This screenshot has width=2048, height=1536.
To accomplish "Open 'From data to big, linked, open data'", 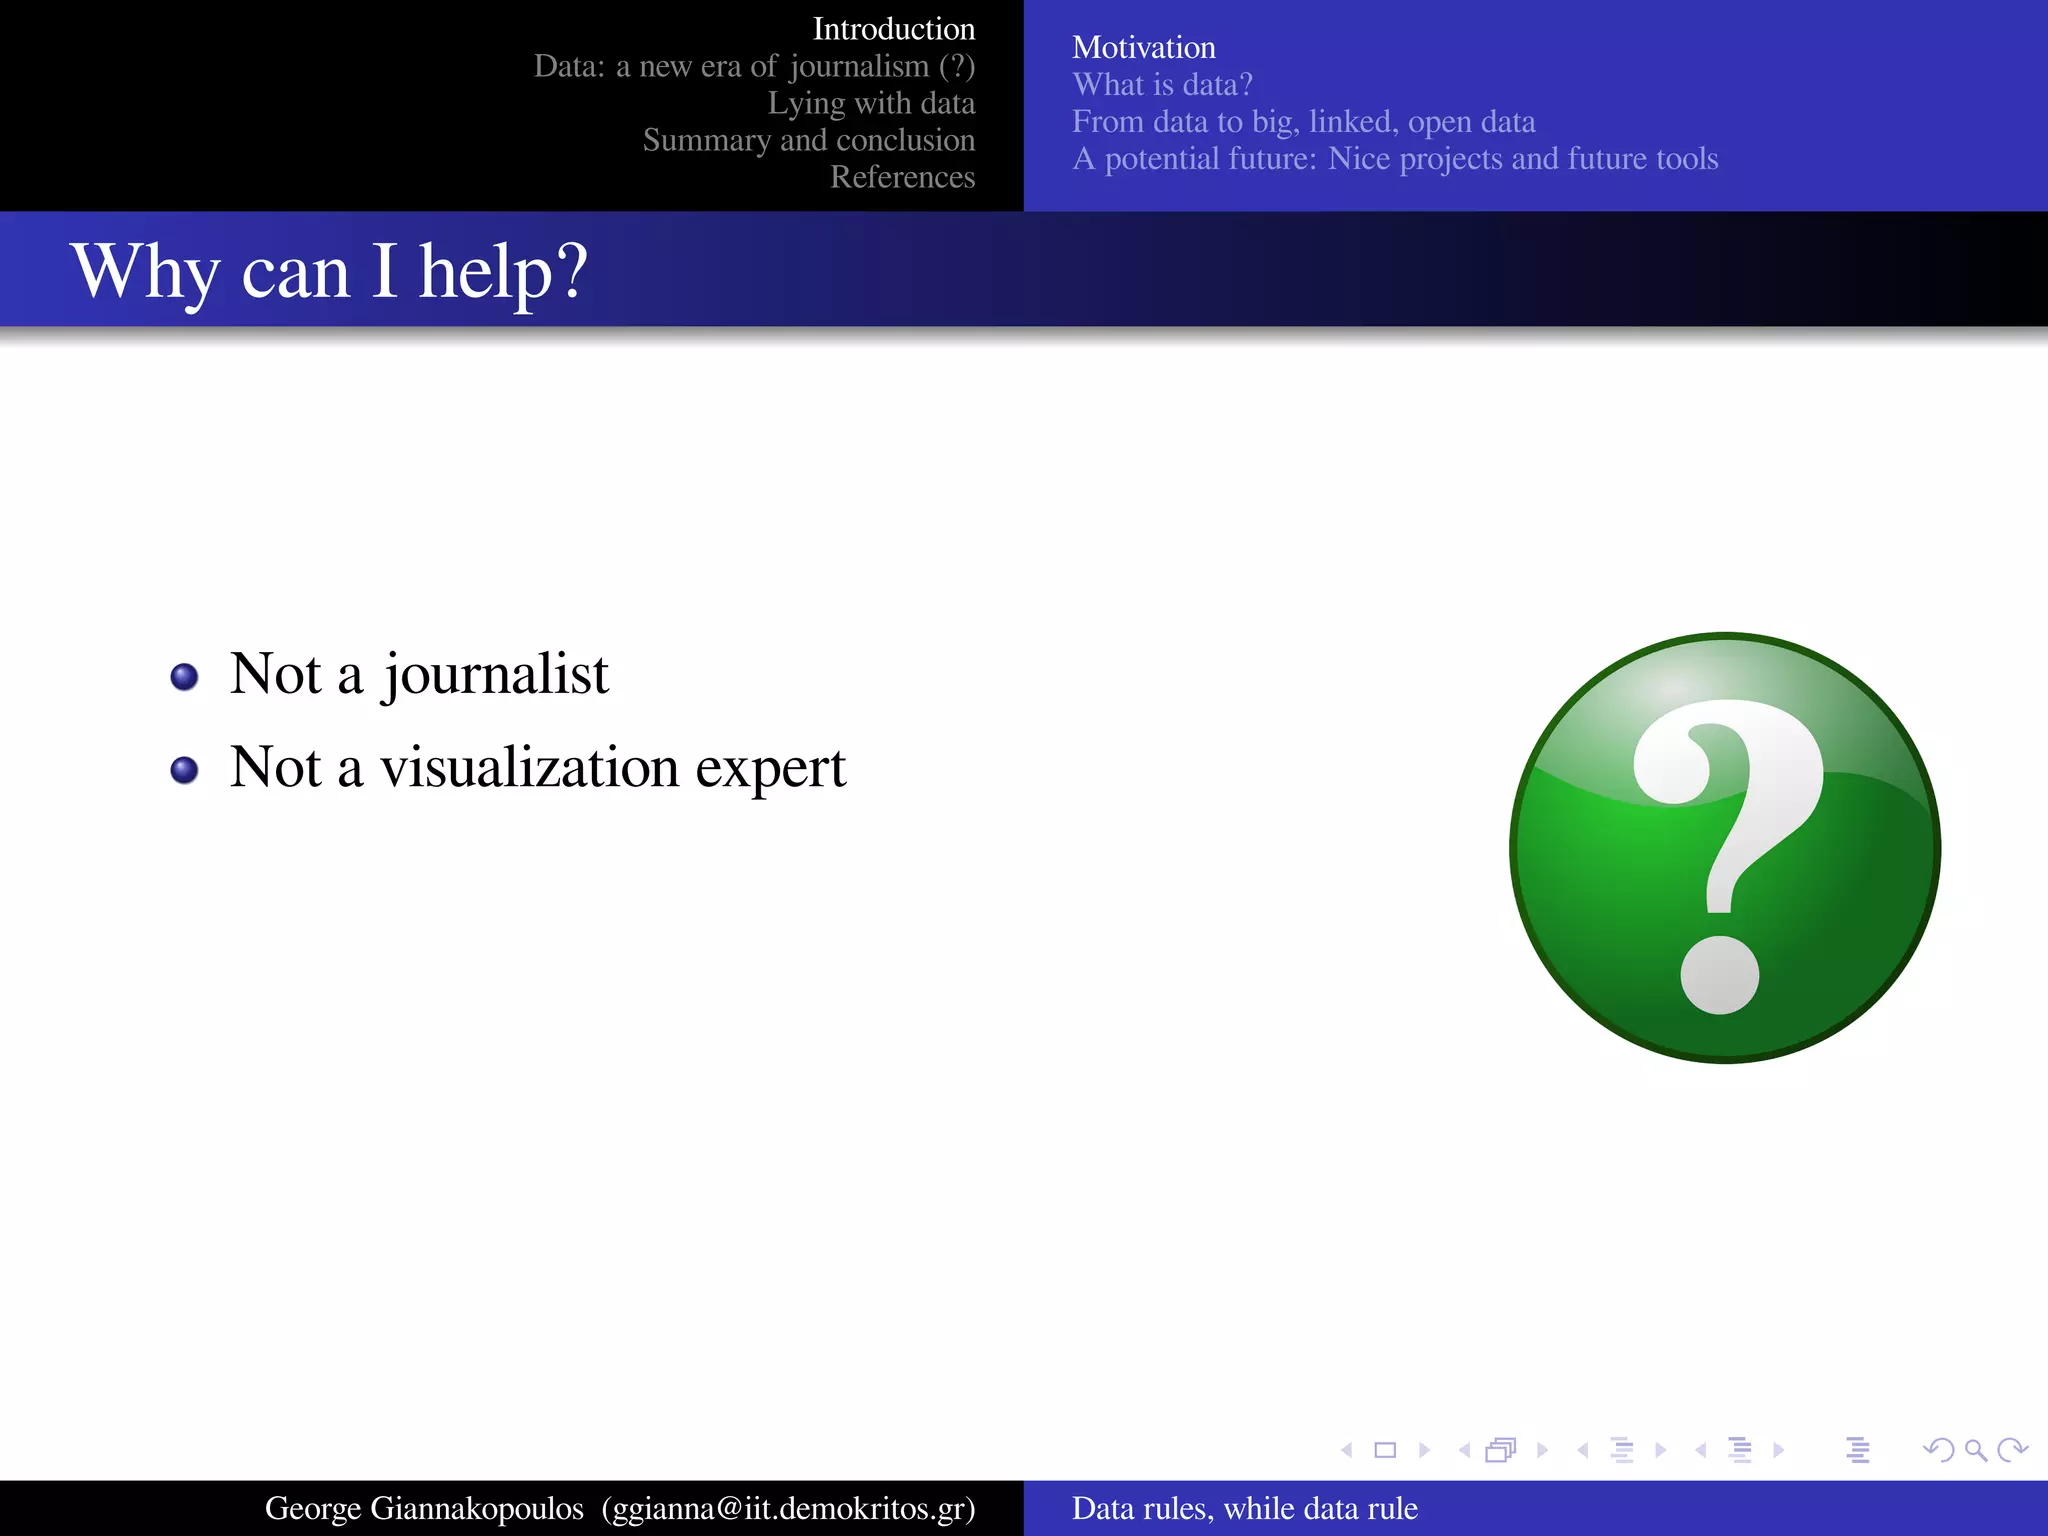I will [1303, 122].
